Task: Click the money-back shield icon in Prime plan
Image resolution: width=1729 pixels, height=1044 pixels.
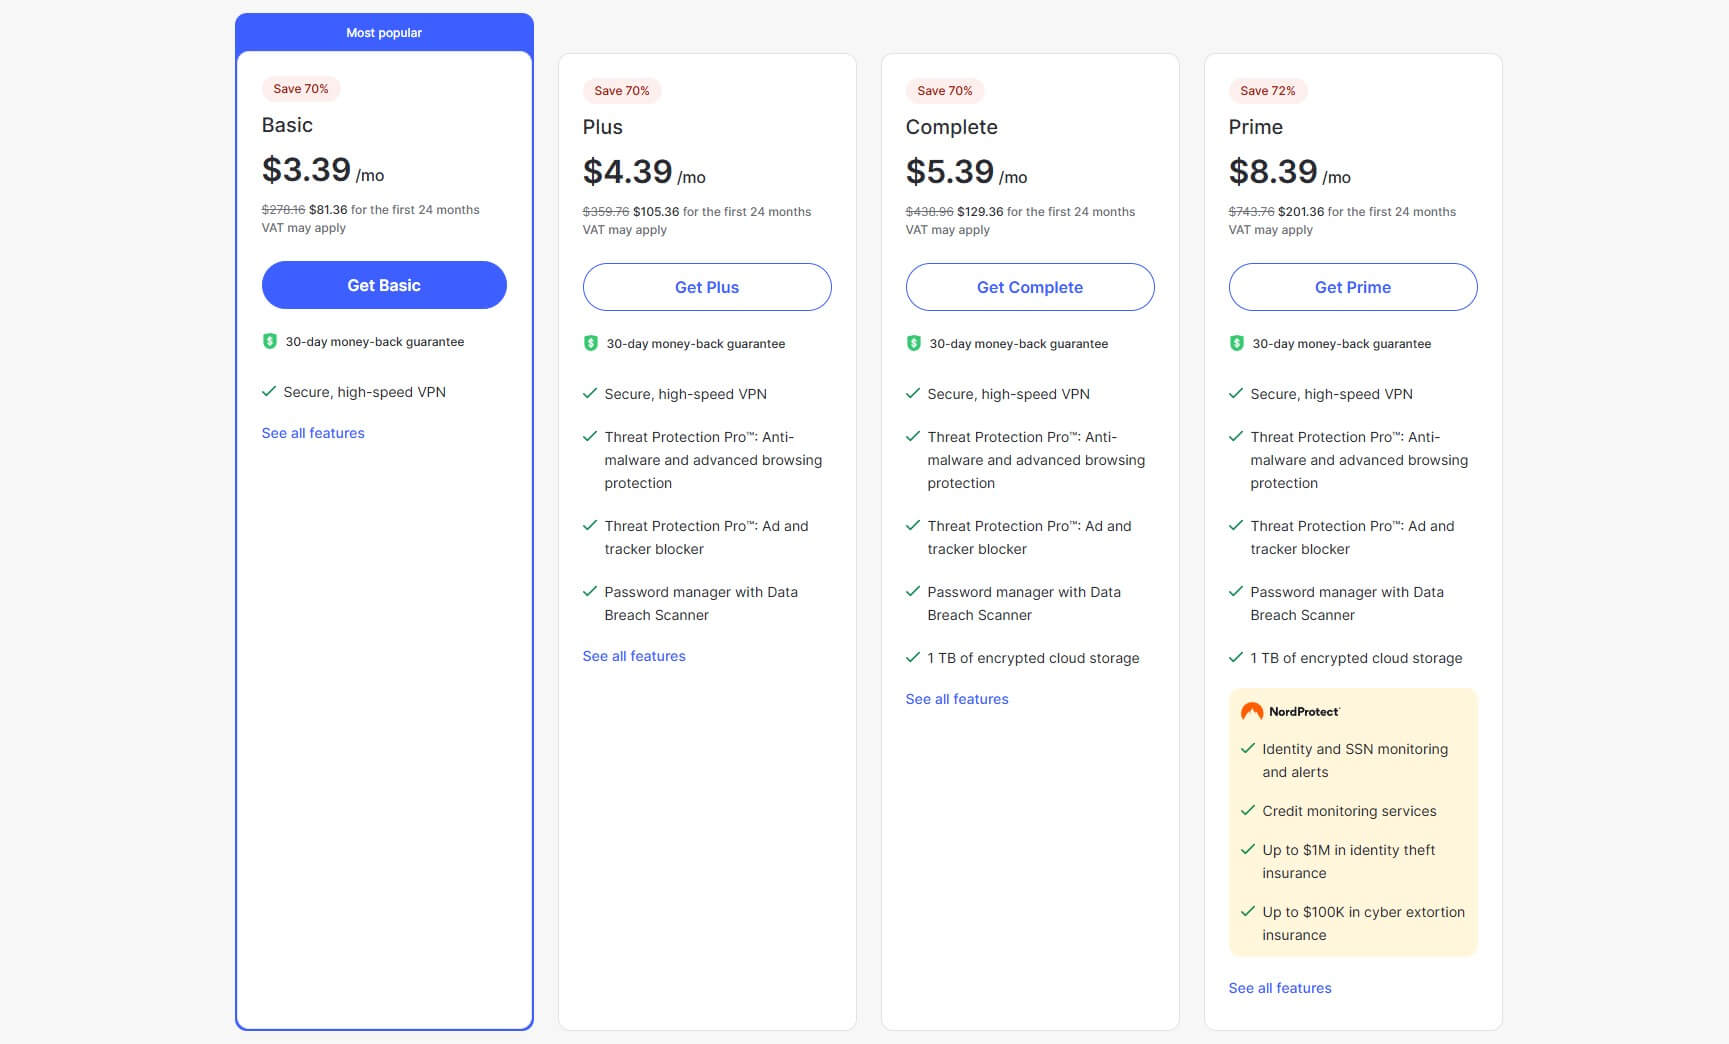Action: pos(1236,343)
